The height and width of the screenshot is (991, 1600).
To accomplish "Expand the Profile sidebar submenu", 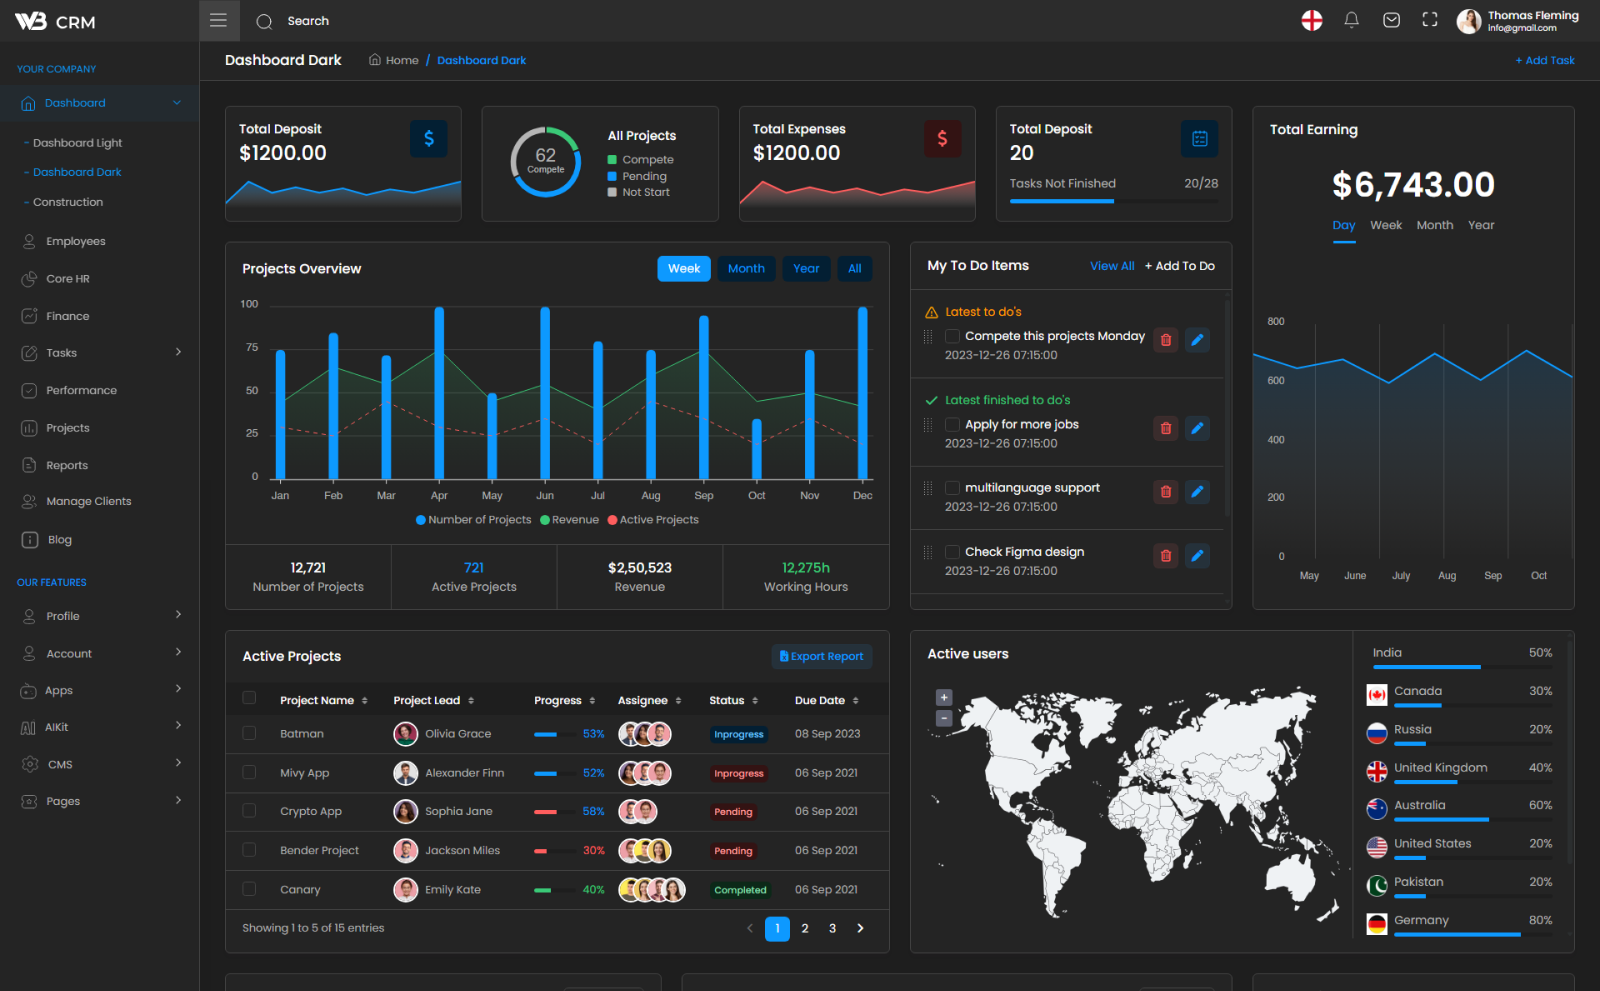I will click(178, 615).
